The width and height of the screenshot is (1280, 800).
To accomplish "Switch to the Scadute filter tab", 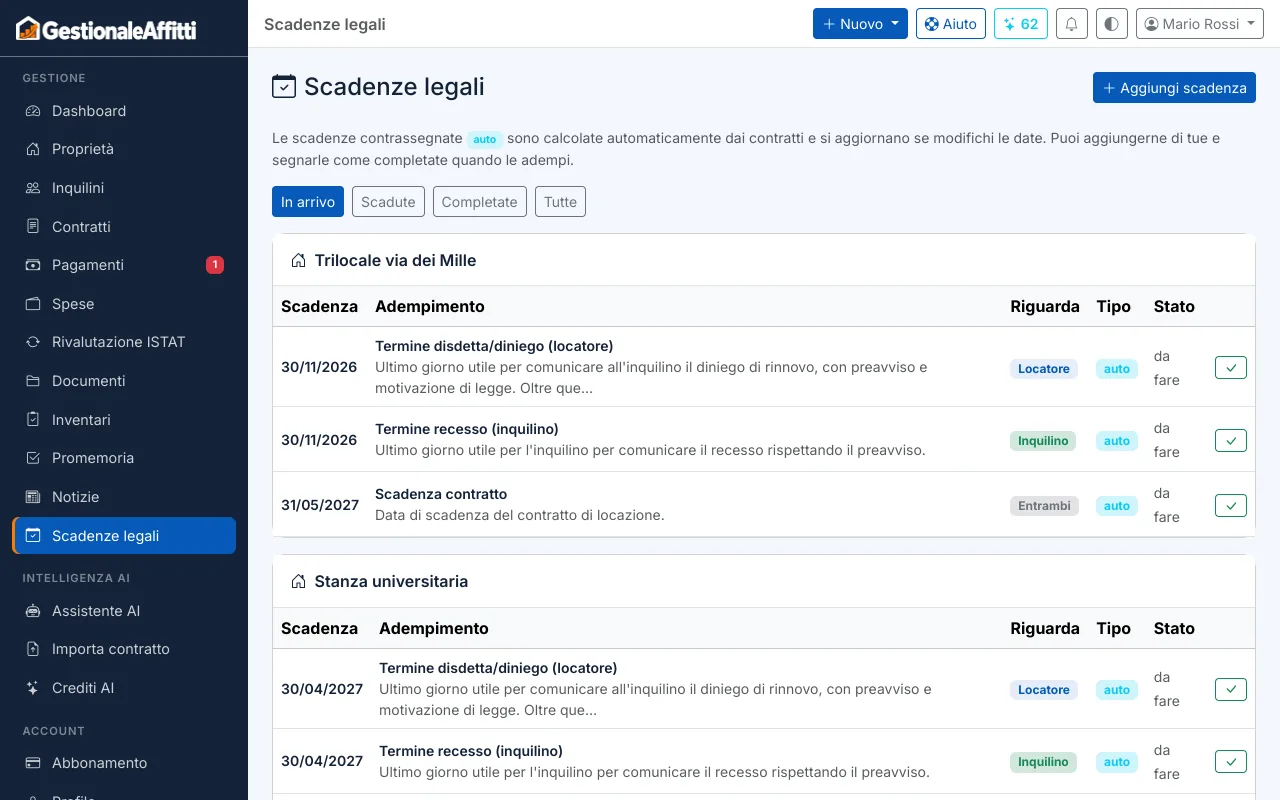I will coord(388,202).
